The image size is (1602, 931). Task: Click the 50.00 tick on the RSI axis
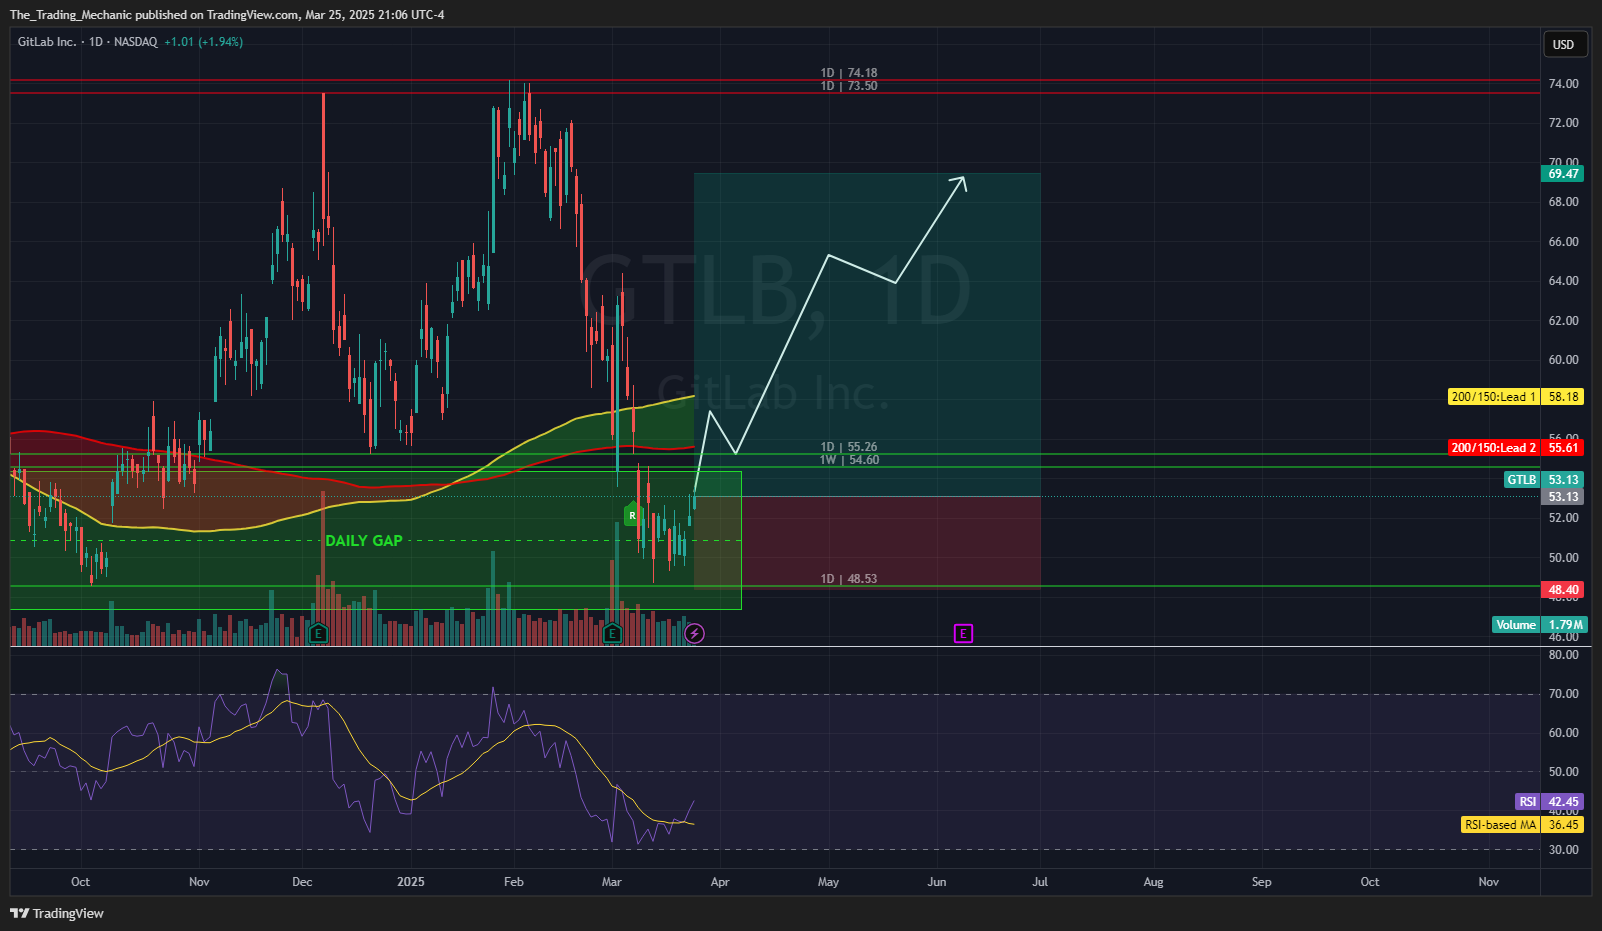[1564, 772]
